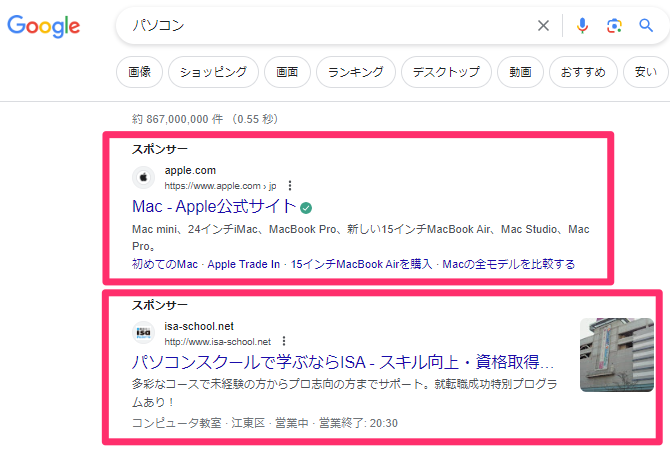Click the コンピュータ教室 · 江東区 info line
Viewport: 670px width, 449px height.
265,423
